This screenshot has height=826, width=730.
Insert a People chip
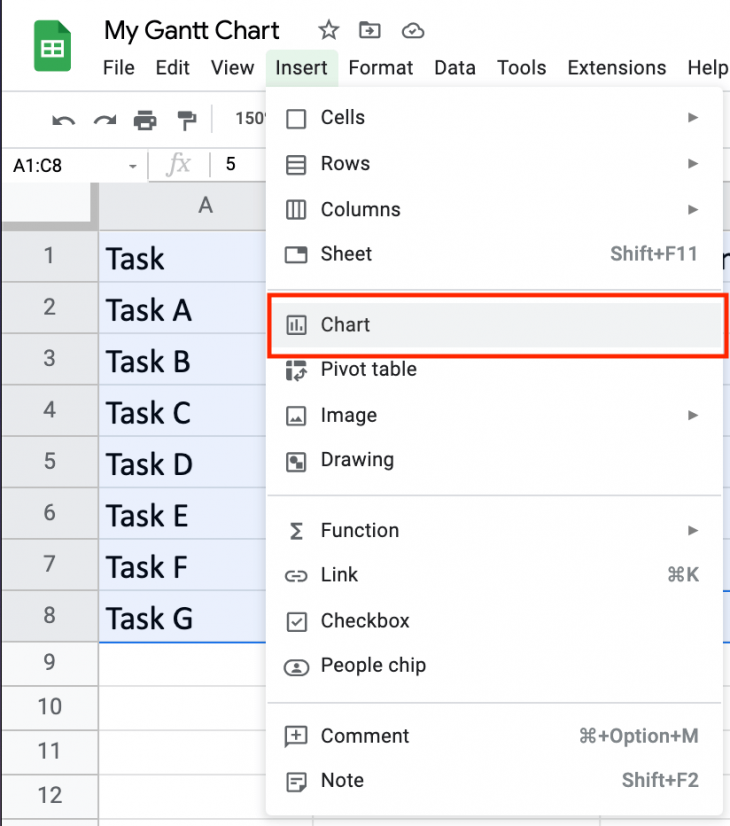pyautogui.click(x=371, y=665)
